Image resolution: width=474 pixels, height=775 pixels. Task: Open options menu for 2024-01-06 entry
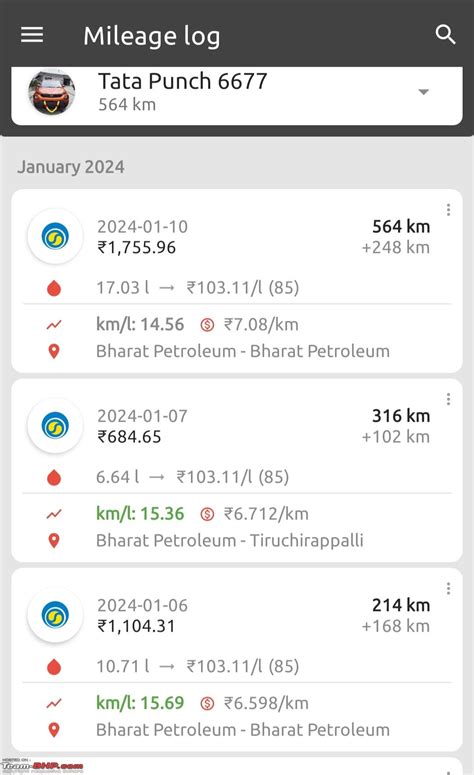pyautogui.click(x=448, y=588)
